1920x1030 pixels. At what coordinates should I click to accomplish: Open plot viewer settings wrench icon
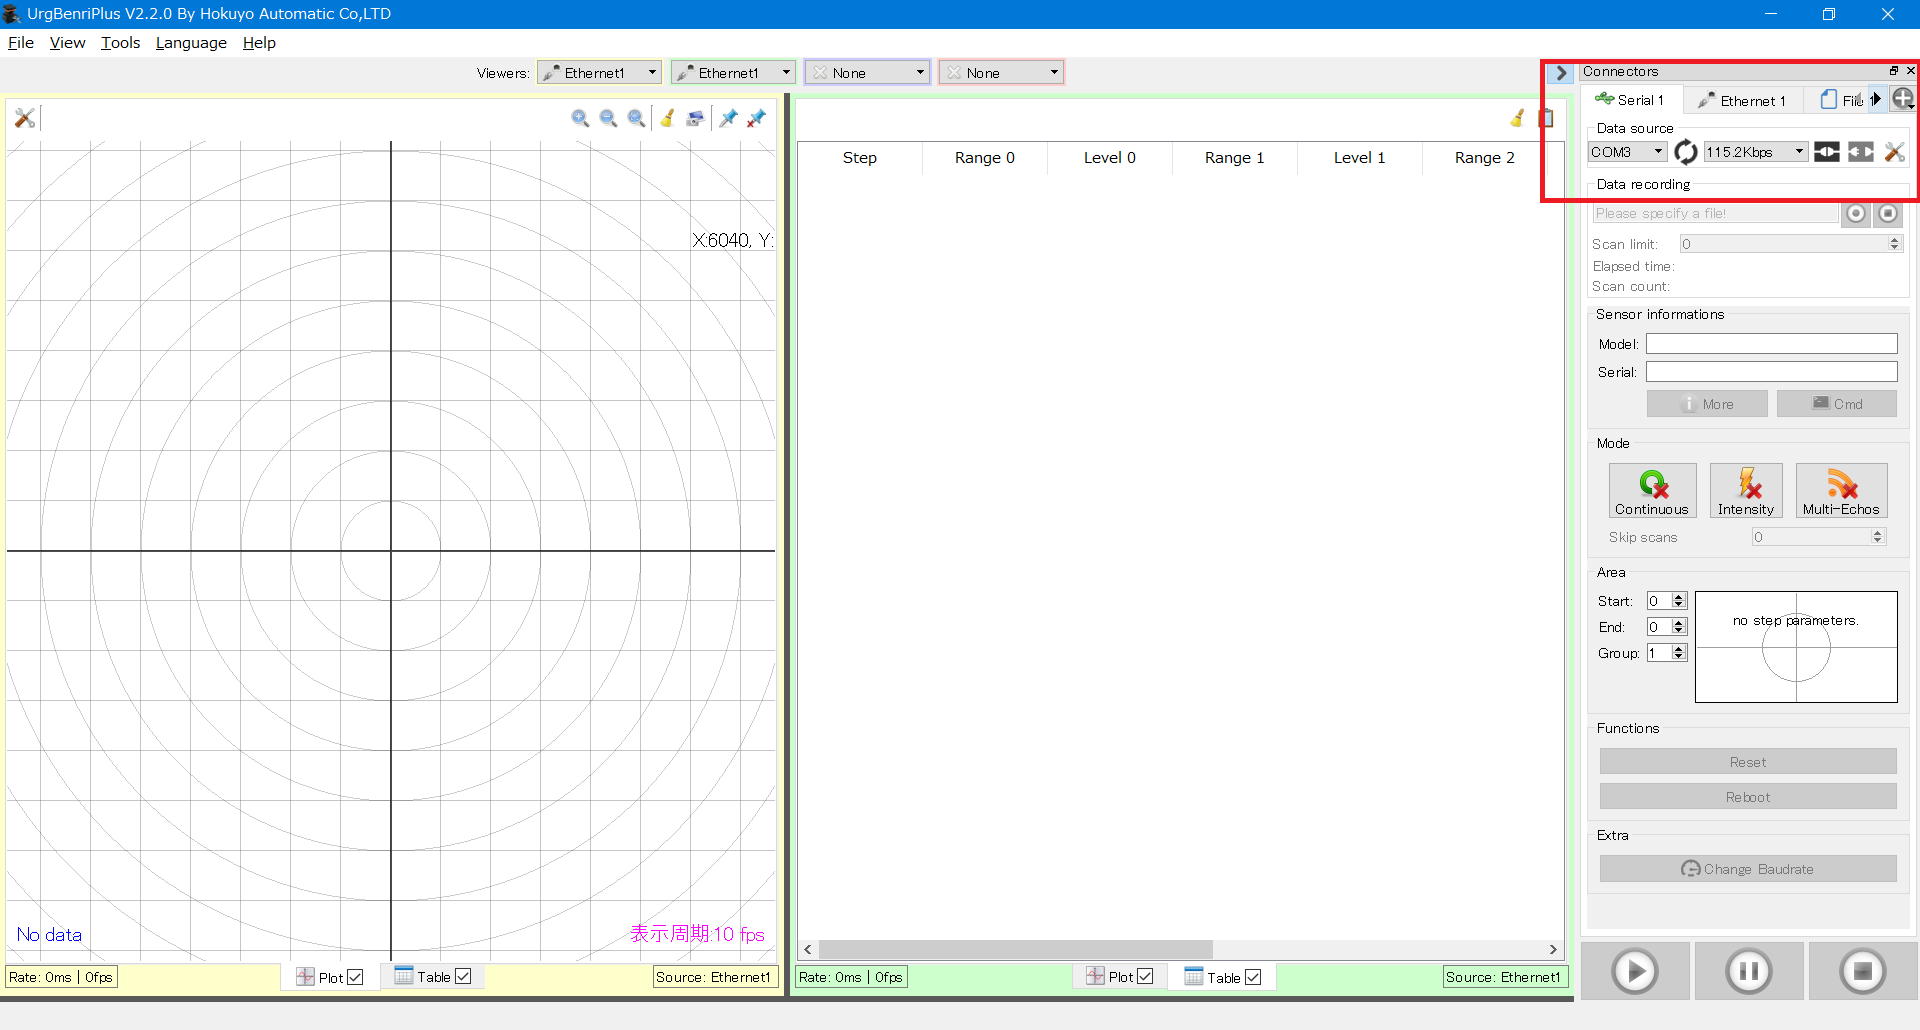click(25, 118)
